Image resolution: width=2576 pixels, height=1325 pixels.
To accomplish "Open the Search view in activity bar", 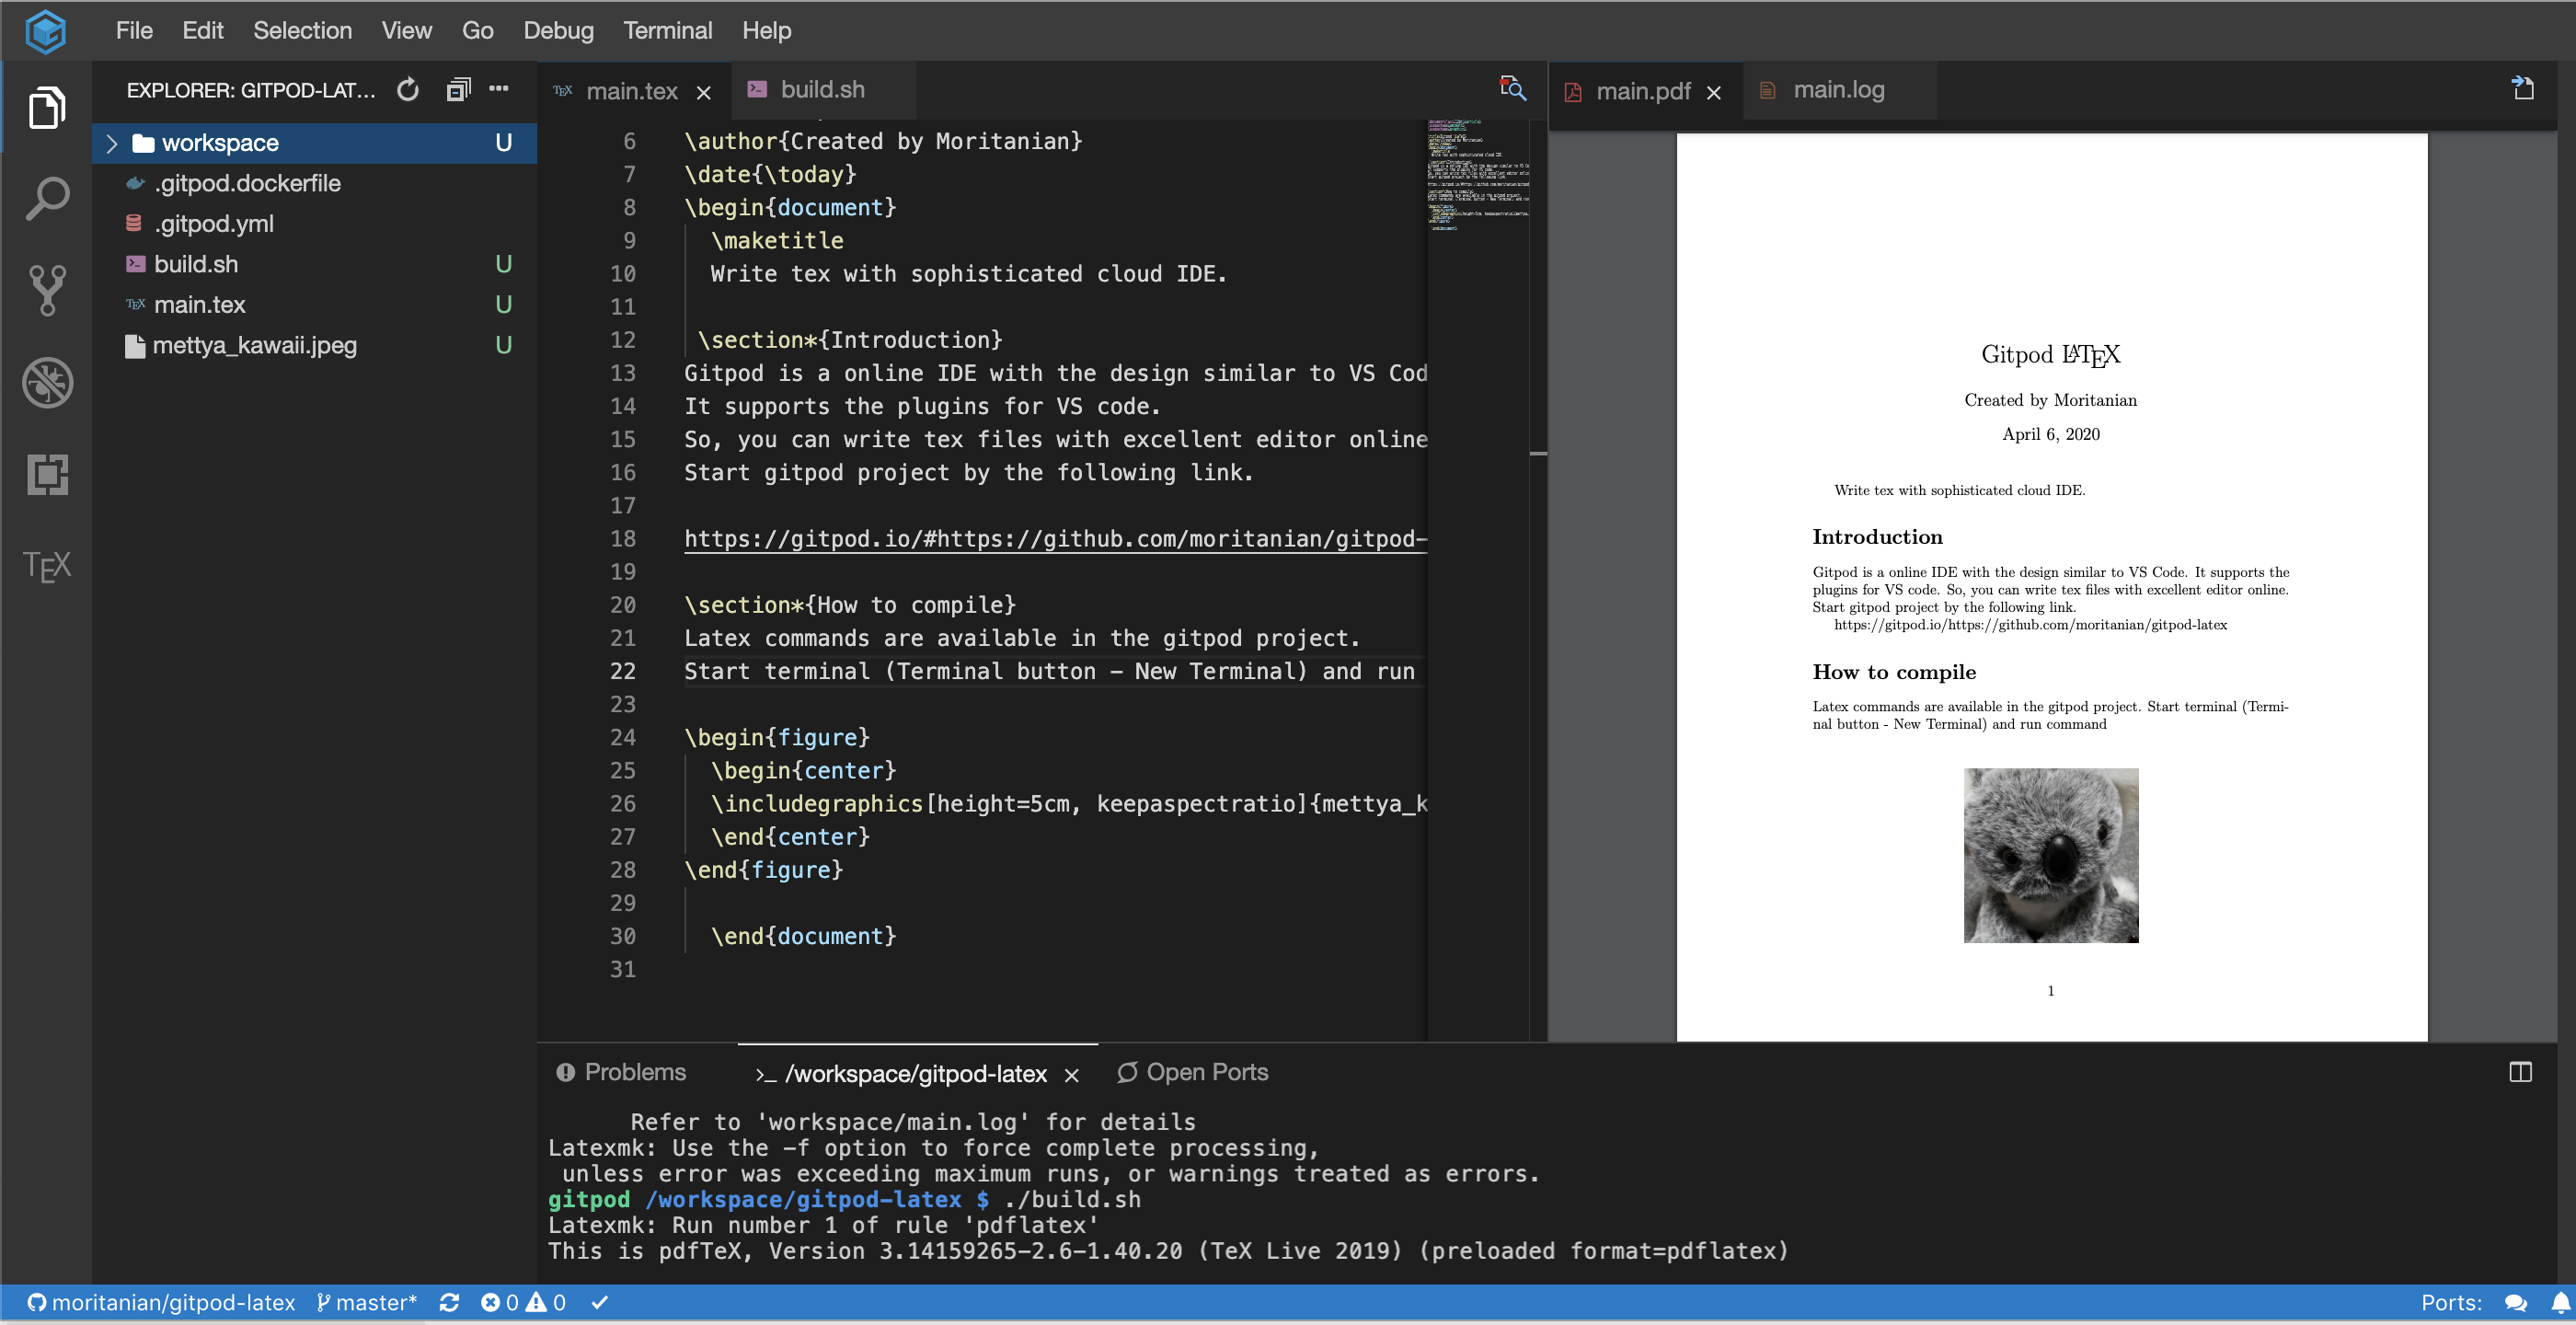I will (47, 199).
